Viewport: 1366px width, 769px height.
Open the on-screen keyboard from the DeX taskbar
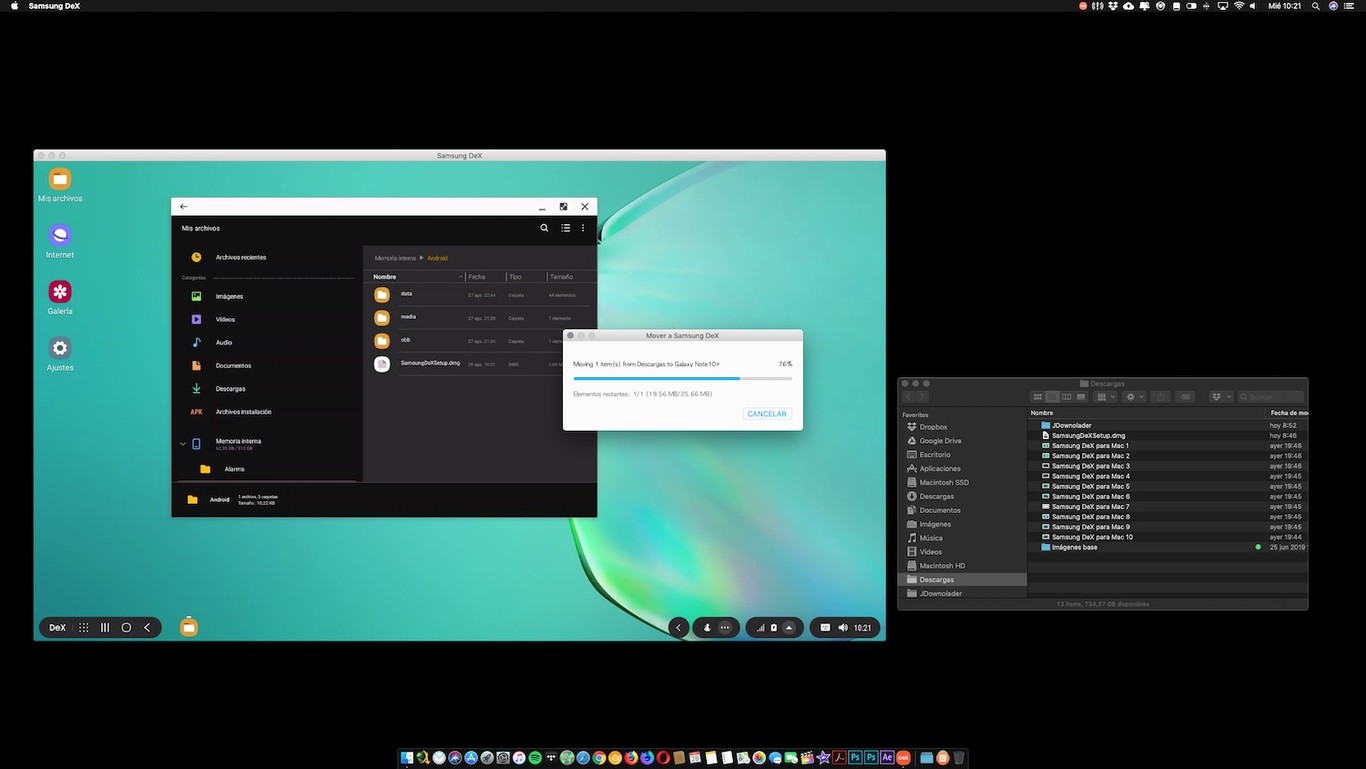(824, 627)
